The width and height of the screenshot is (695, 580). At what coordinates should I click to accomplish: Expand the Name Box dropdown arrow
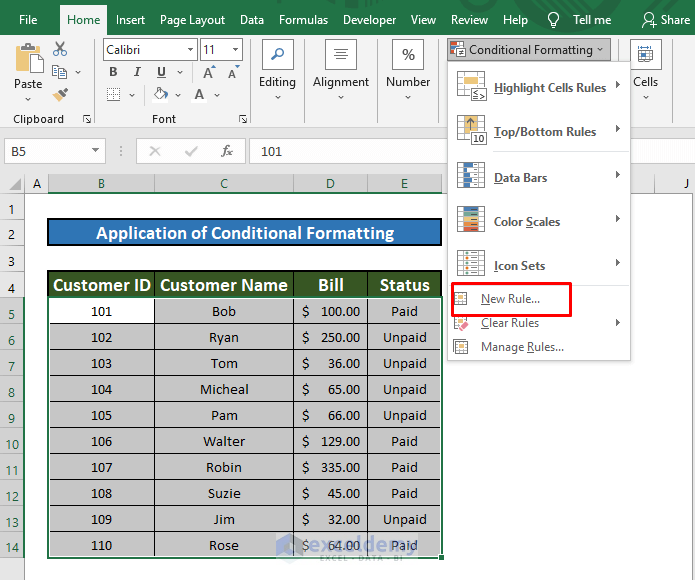[x=96, y=151]
